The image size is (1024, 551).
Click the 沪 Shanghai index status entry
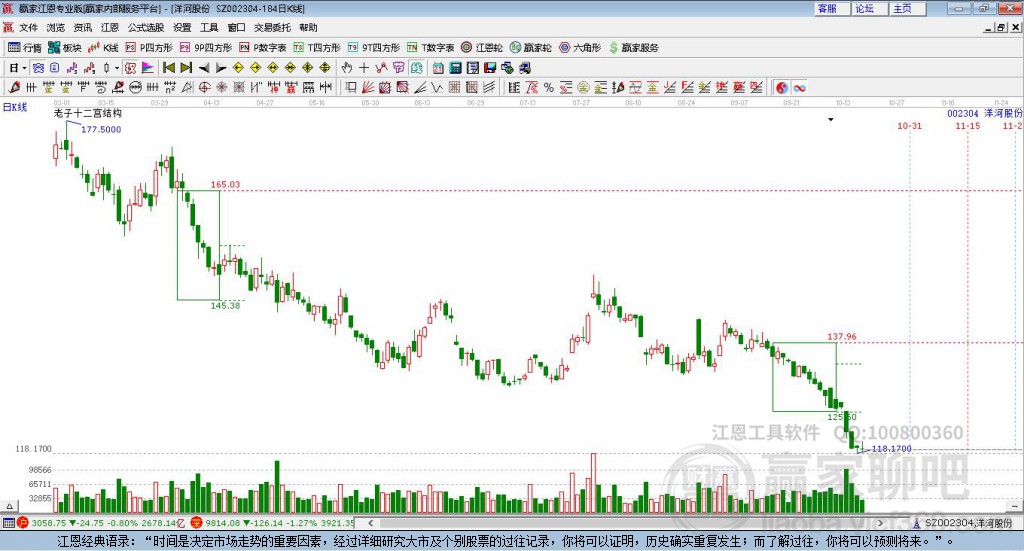point(102,523)
